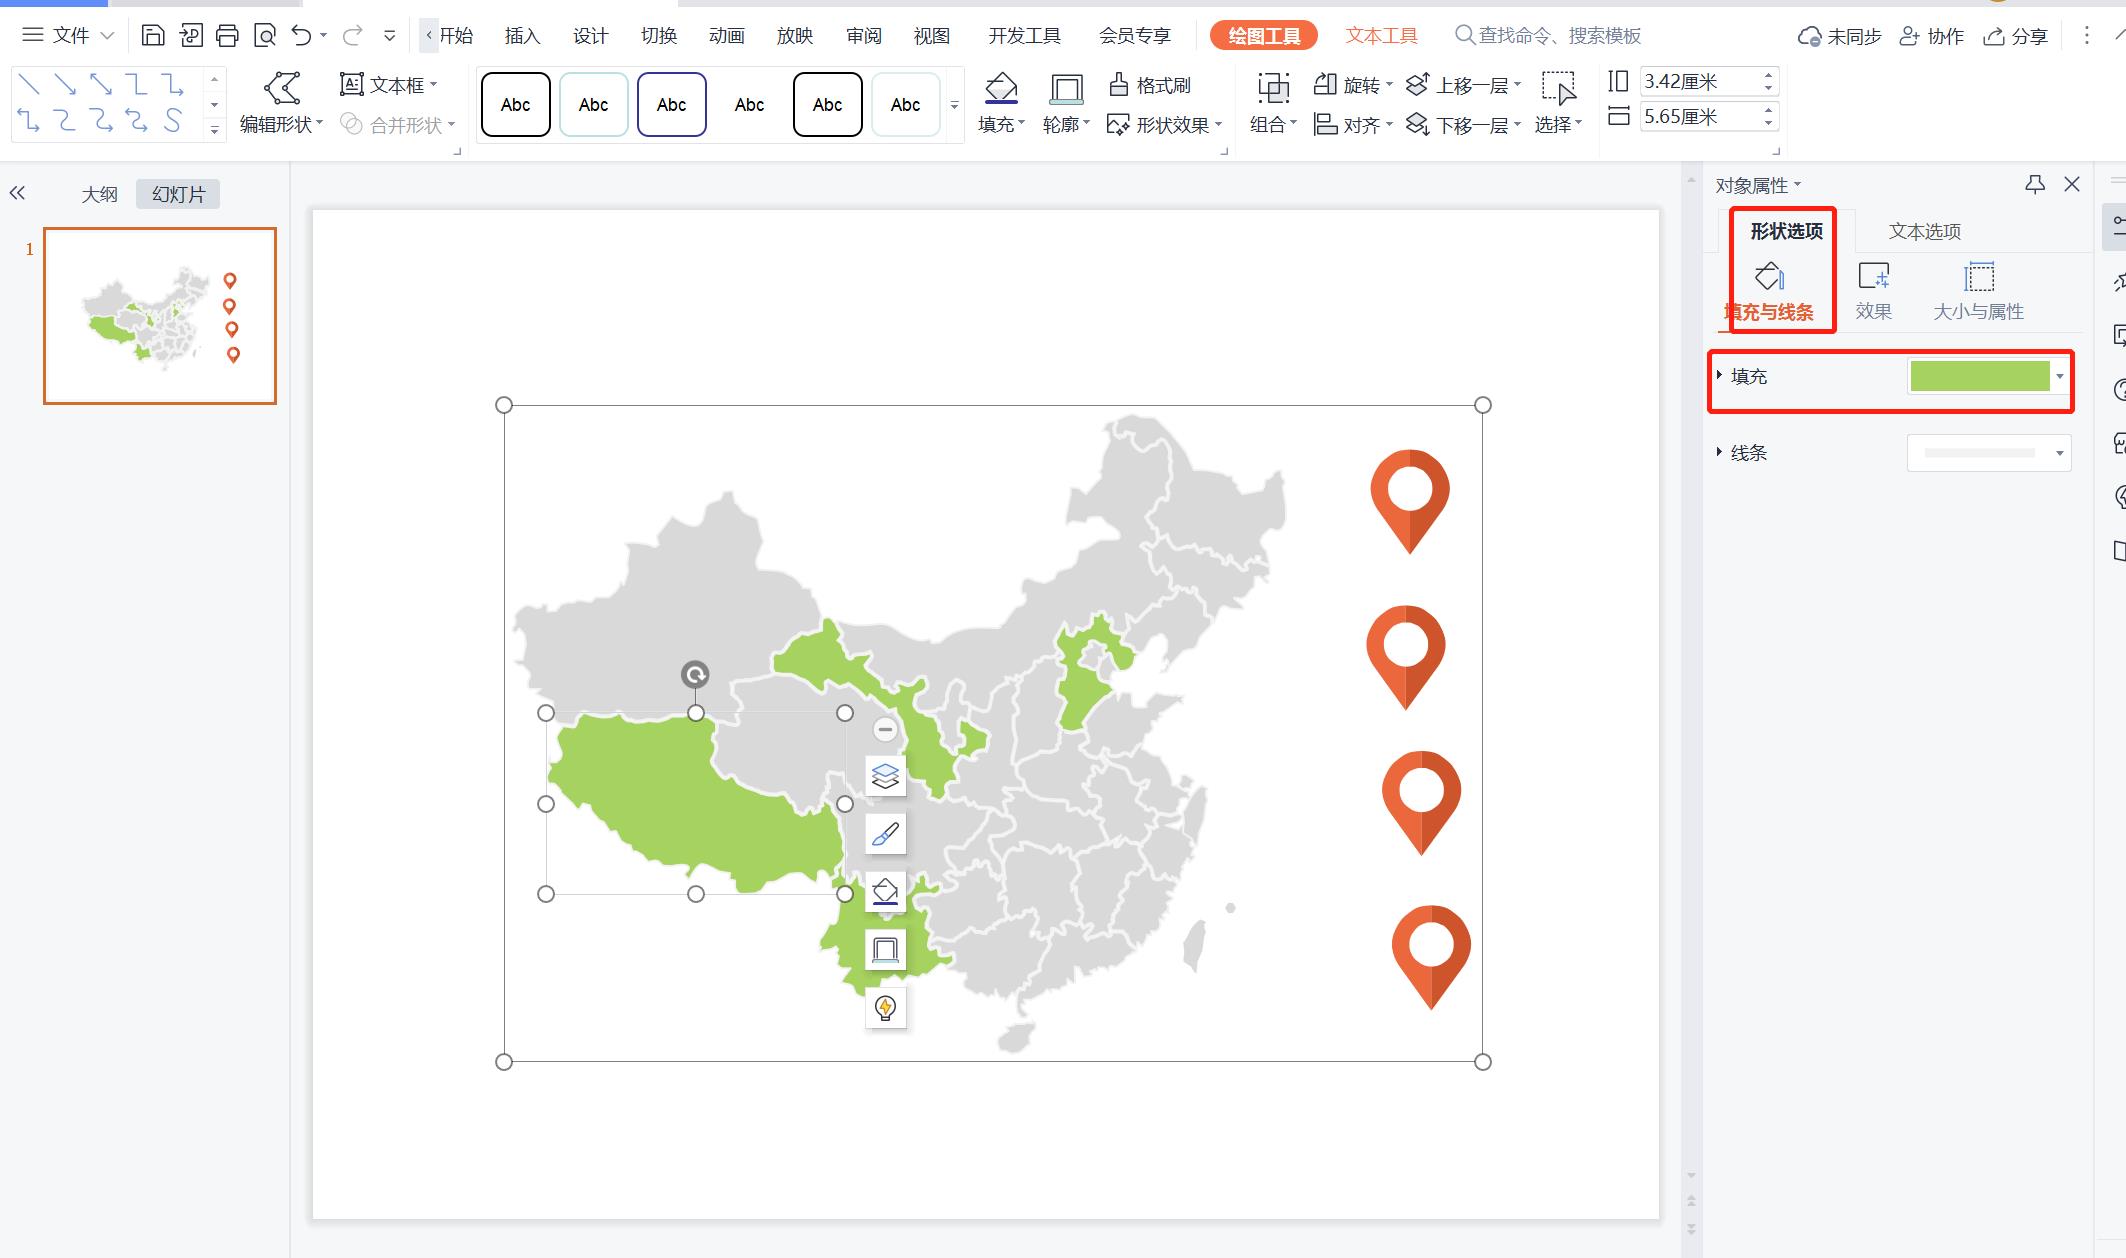This screenshot has height=1258, width=2126.
Task: Open the line style dropdown in pane
Action: 2059,453
